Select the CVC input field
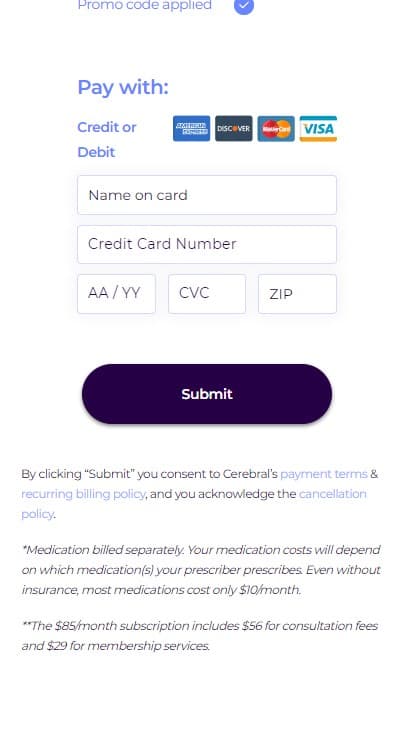Screen dimensions: 414x736 207,294
